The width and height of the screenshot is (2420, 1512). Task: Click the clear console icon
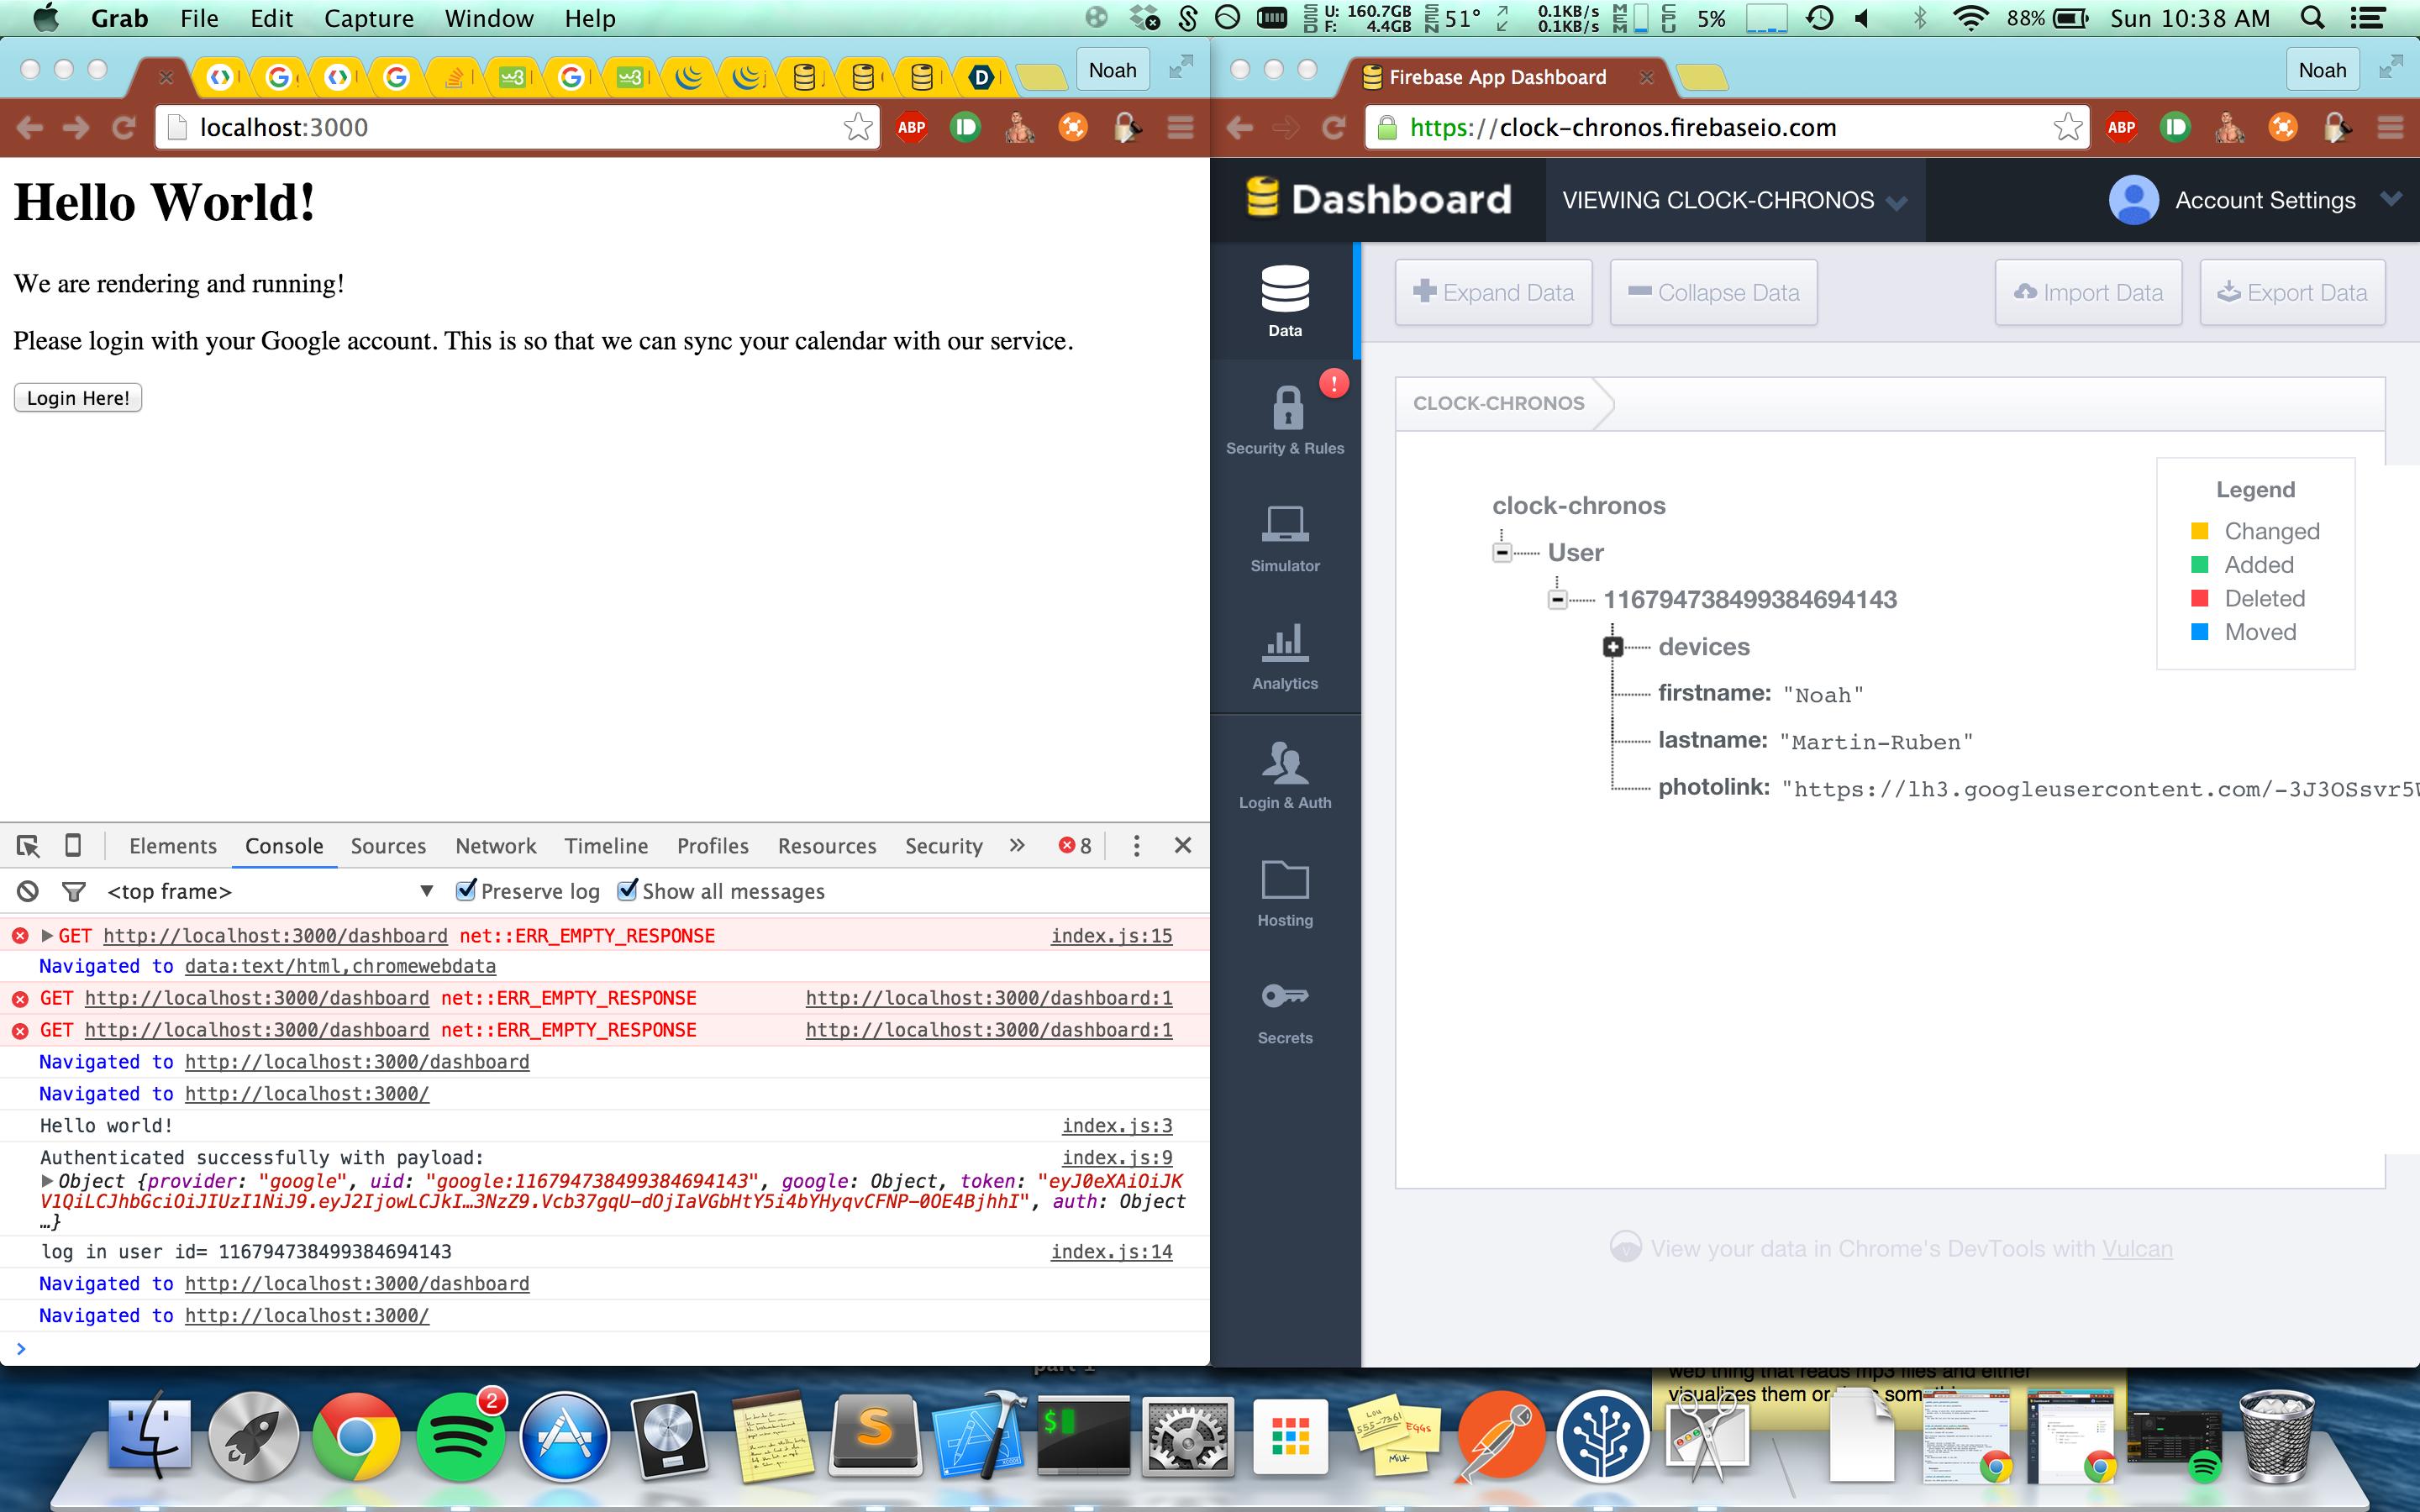coord(28,891)
